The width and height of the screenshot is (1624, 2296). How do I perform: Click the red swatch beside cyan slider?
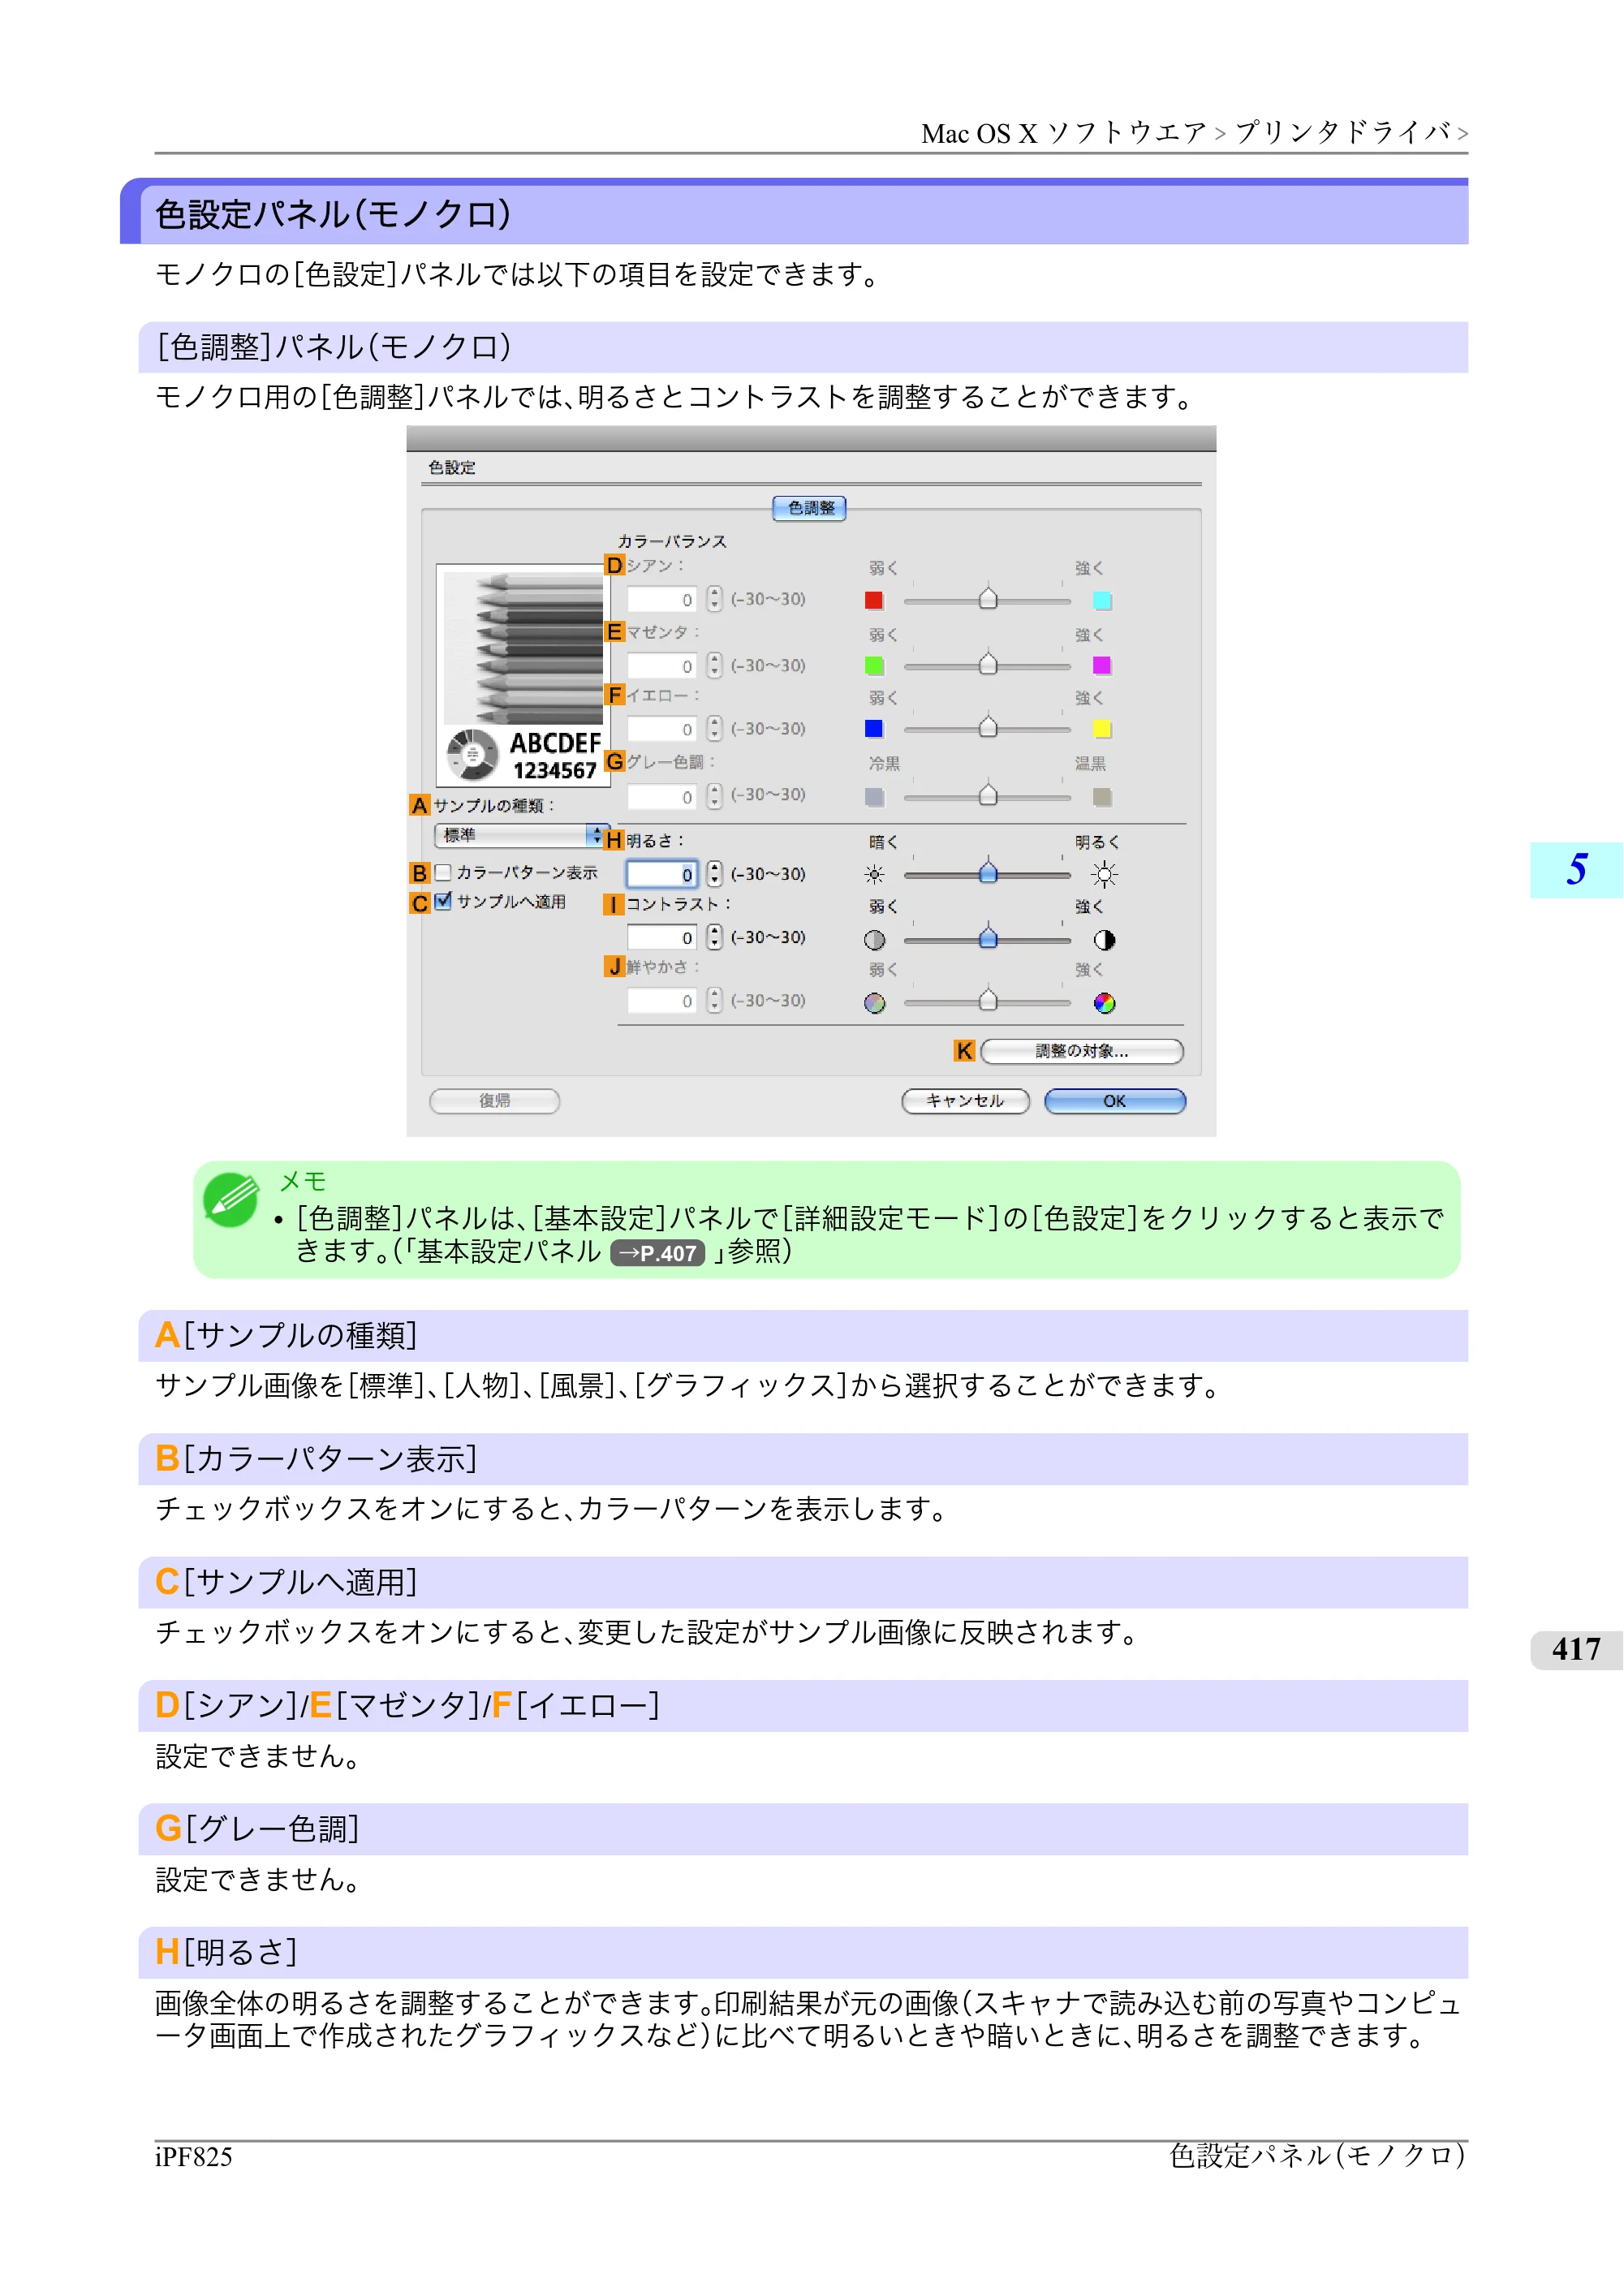874,600
